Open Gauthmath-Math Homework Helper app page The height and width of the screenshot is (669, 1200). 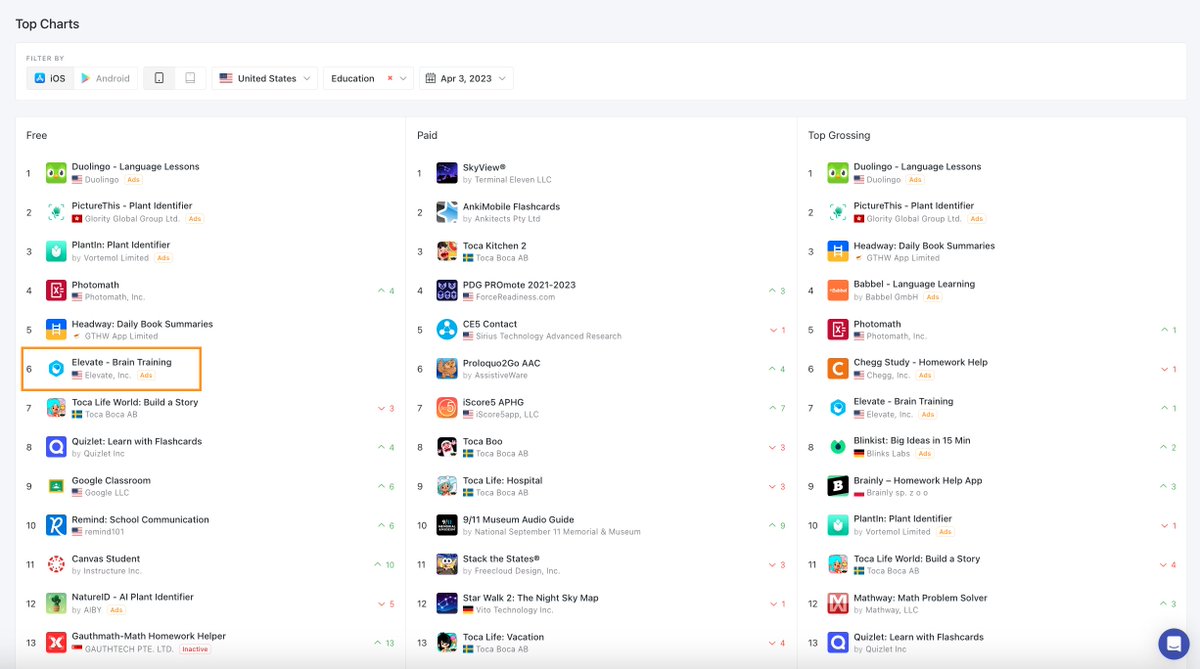click(x=149, y=636)
